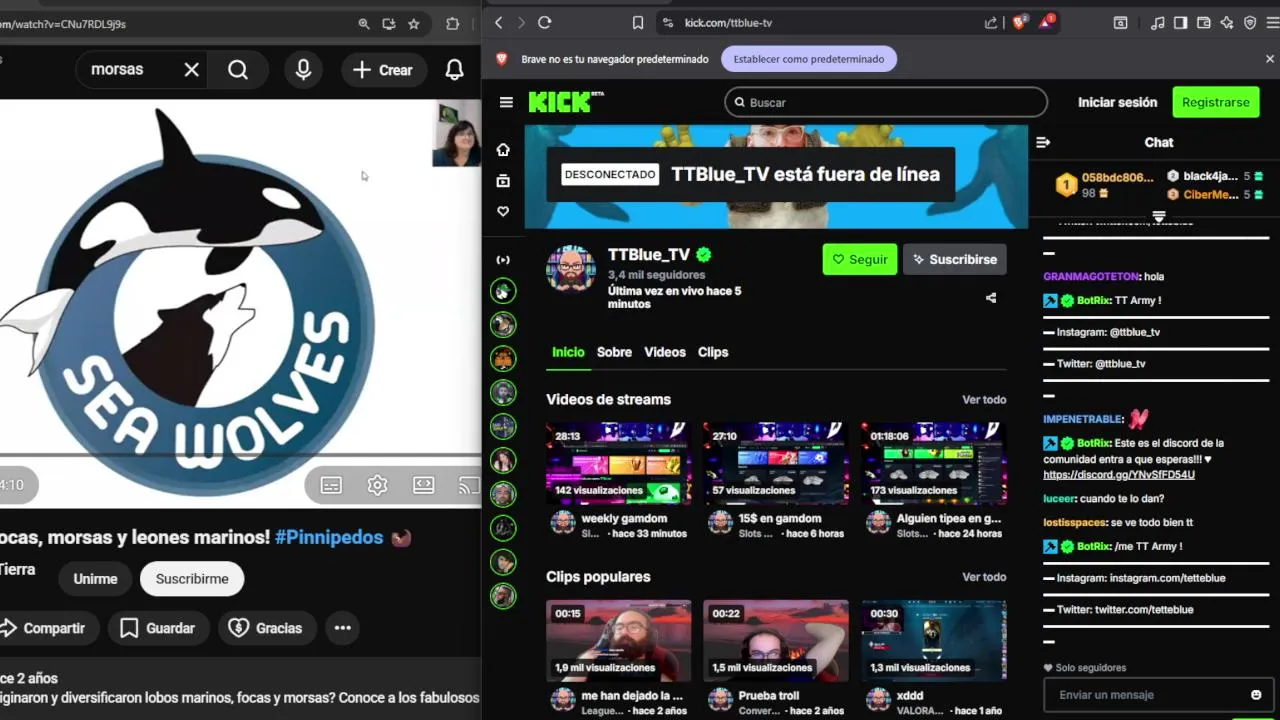This screenshot has height=720, width=1280.
Task: Open Brave Leo AI sparkle icon
Action: point(1227,22)
